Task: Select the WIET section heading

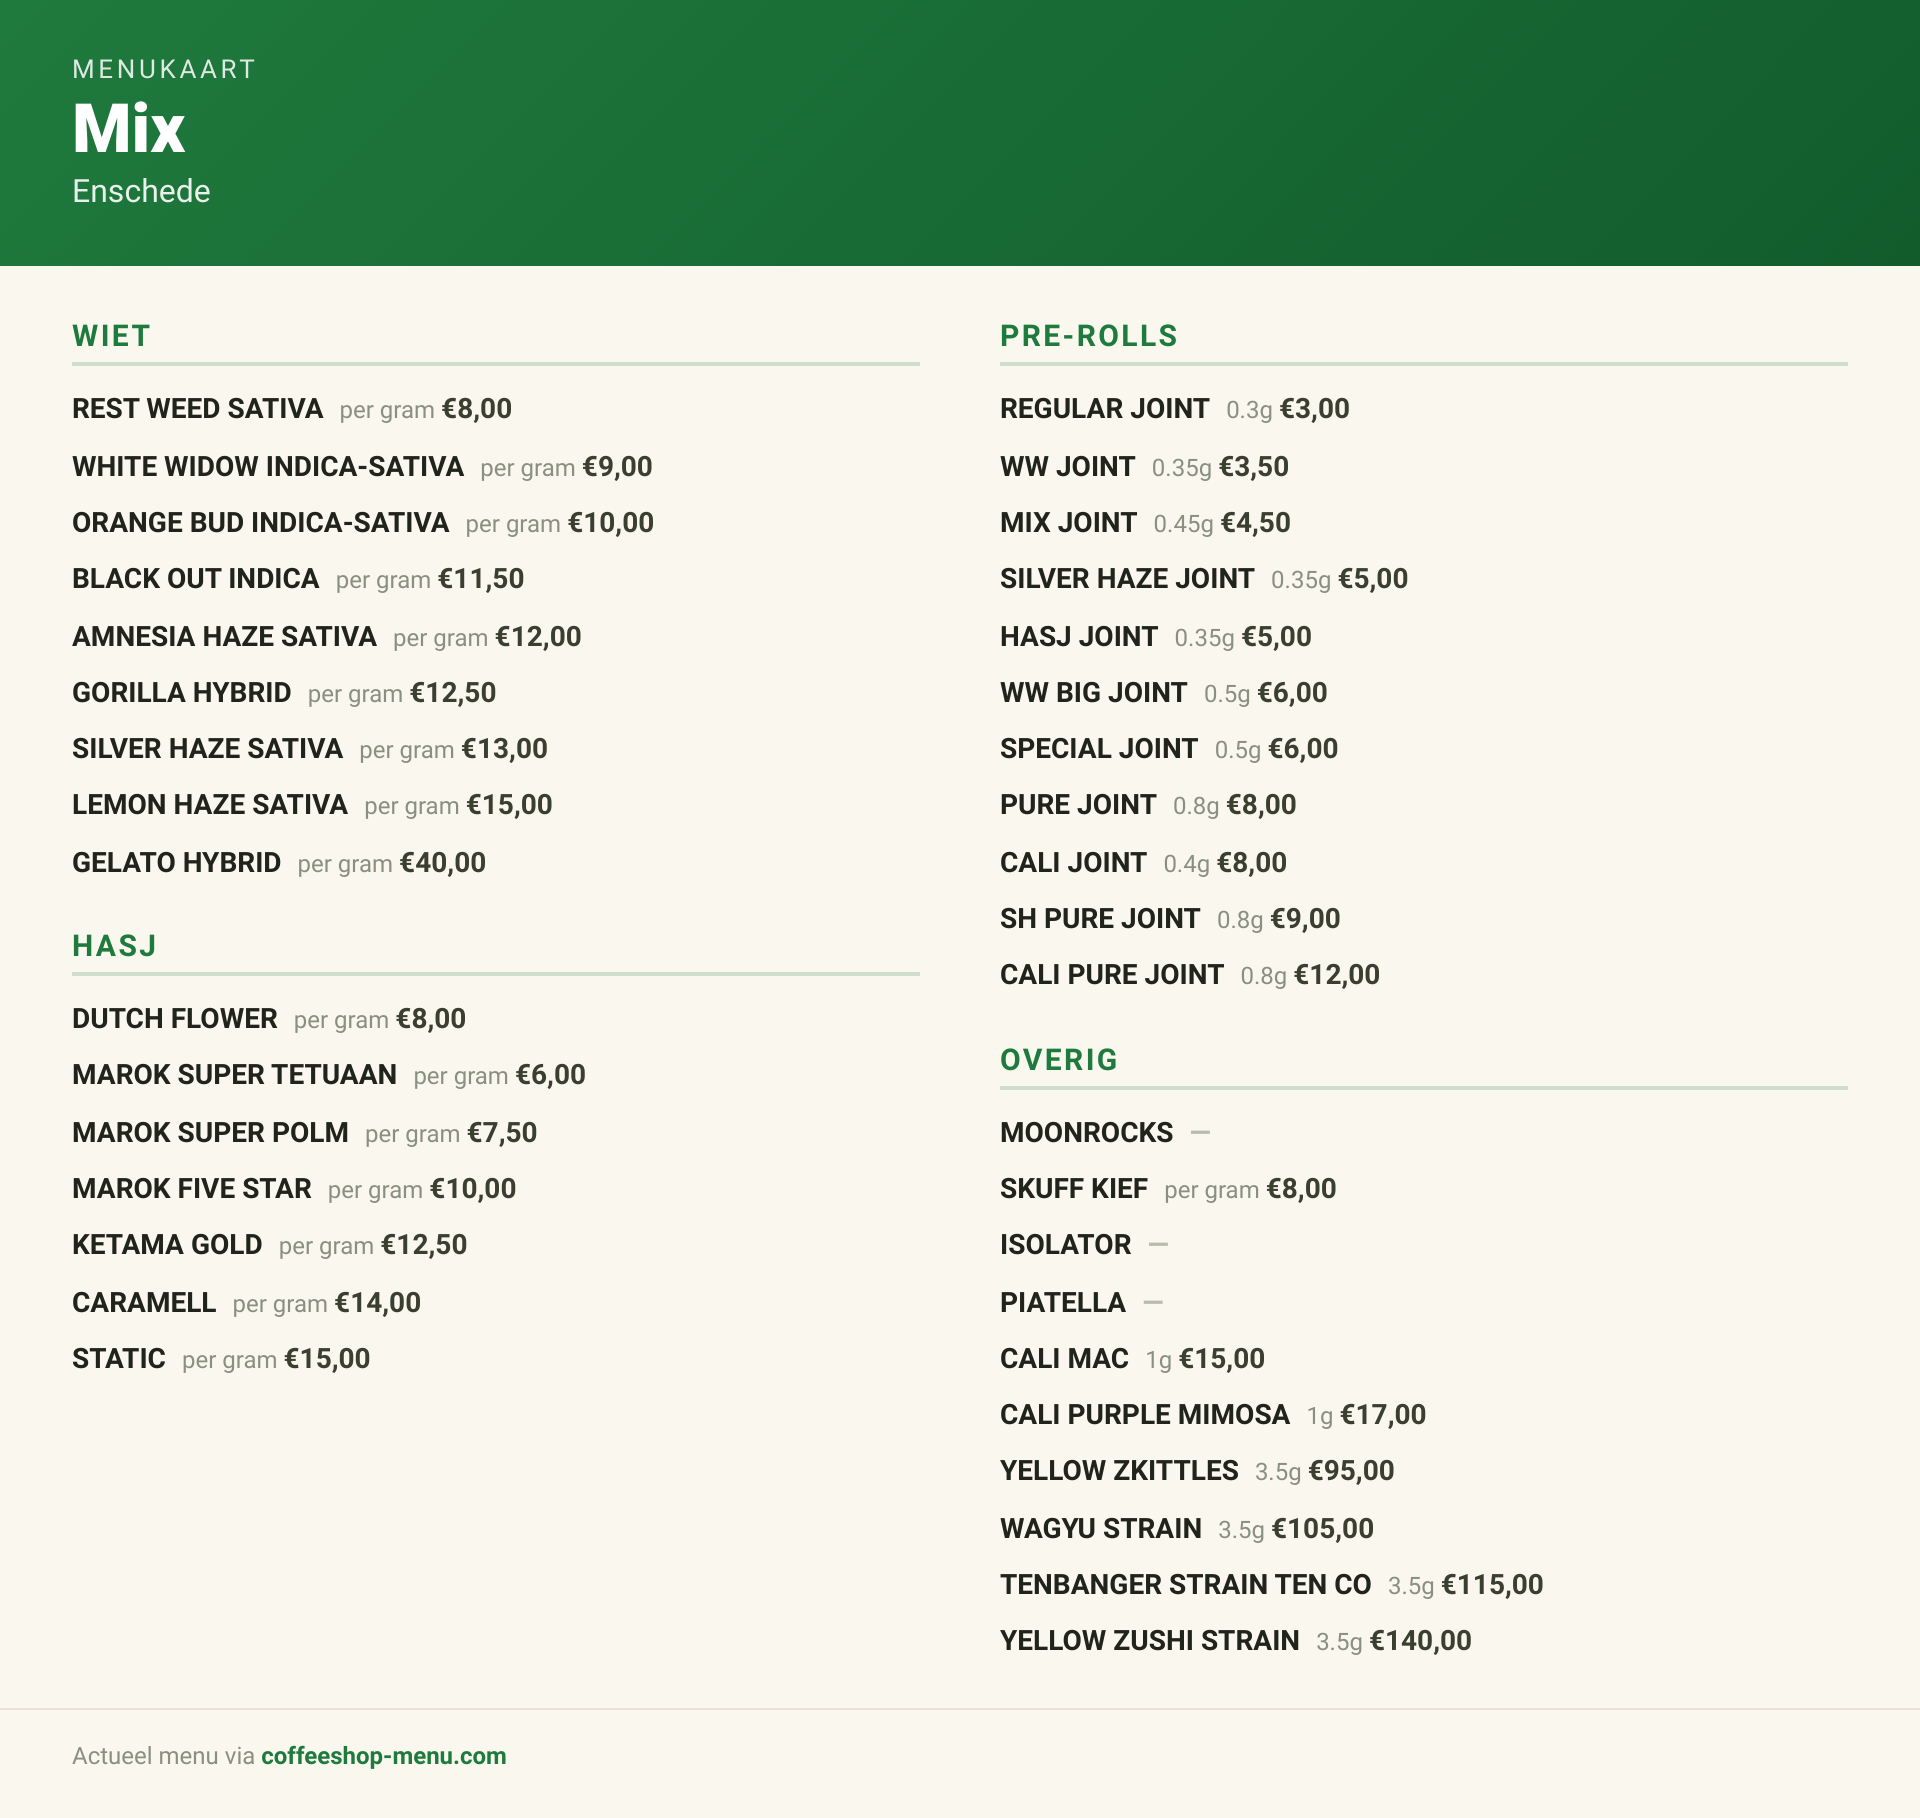Action: [x=111, y=336]
